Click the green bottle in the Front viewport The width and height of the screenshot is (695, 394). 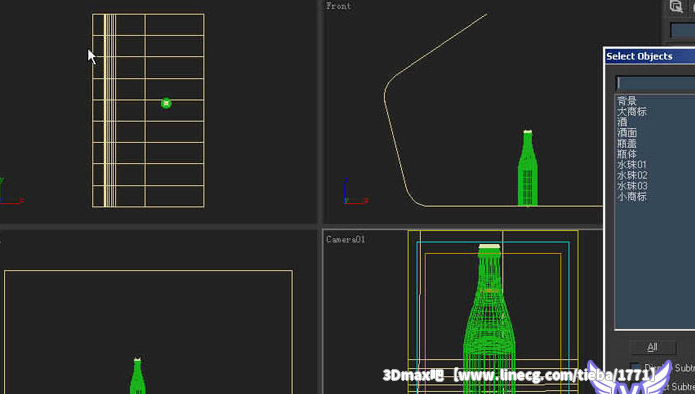[x=527, y=168]
